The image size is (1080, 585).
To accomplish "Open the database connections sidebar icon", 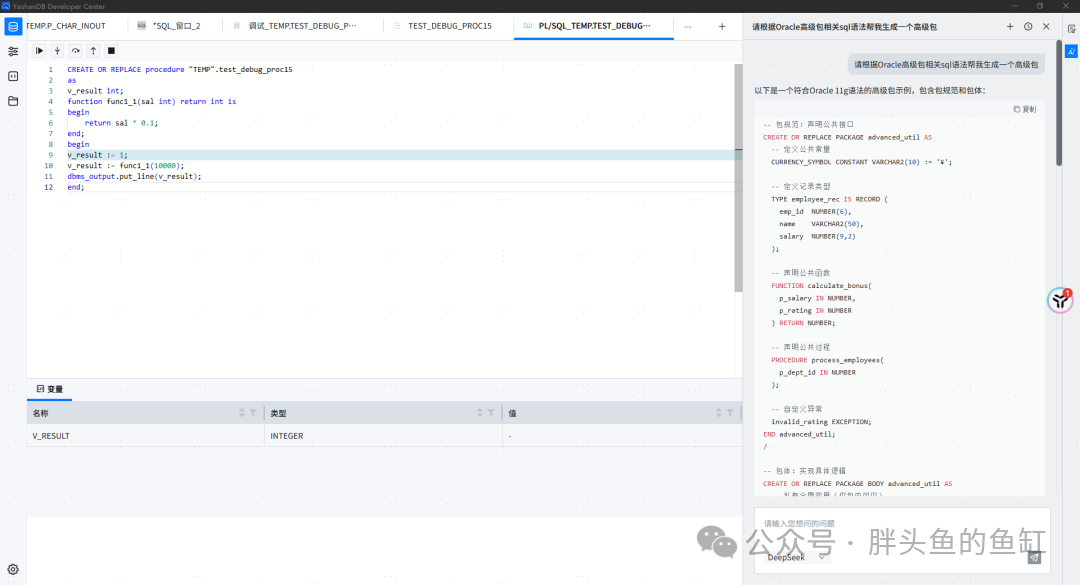I will [13, 27].
